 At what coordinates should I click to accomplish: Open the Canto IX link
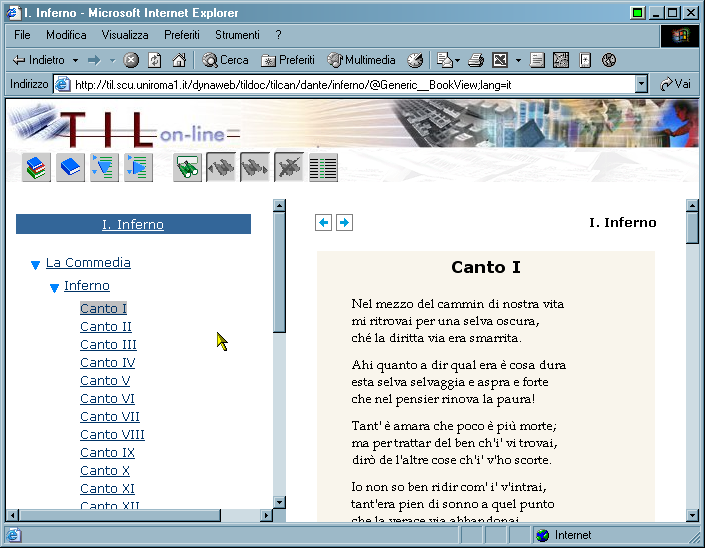(x=107, y=452)
